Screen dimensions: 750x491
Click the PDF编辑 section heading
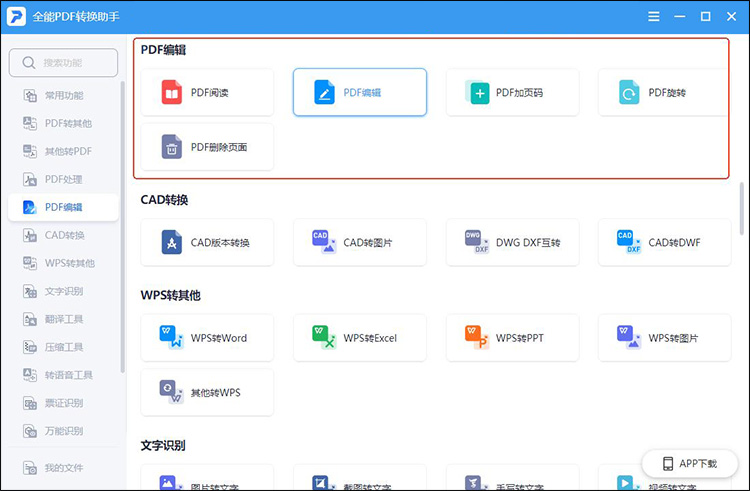coord(163,50)
